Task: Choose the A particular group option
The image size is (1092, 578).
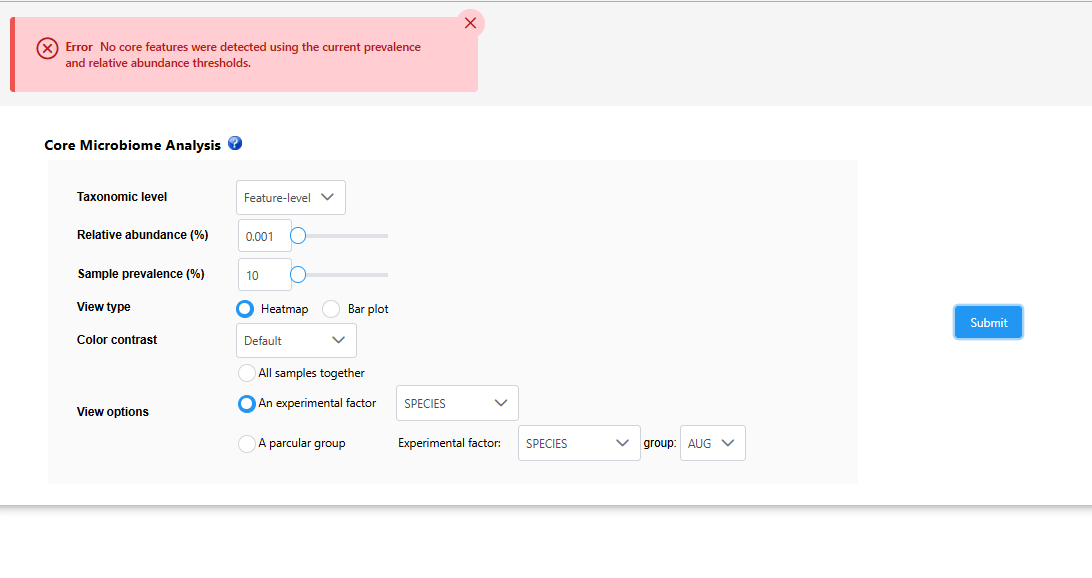Action: [x=247, y=444]
